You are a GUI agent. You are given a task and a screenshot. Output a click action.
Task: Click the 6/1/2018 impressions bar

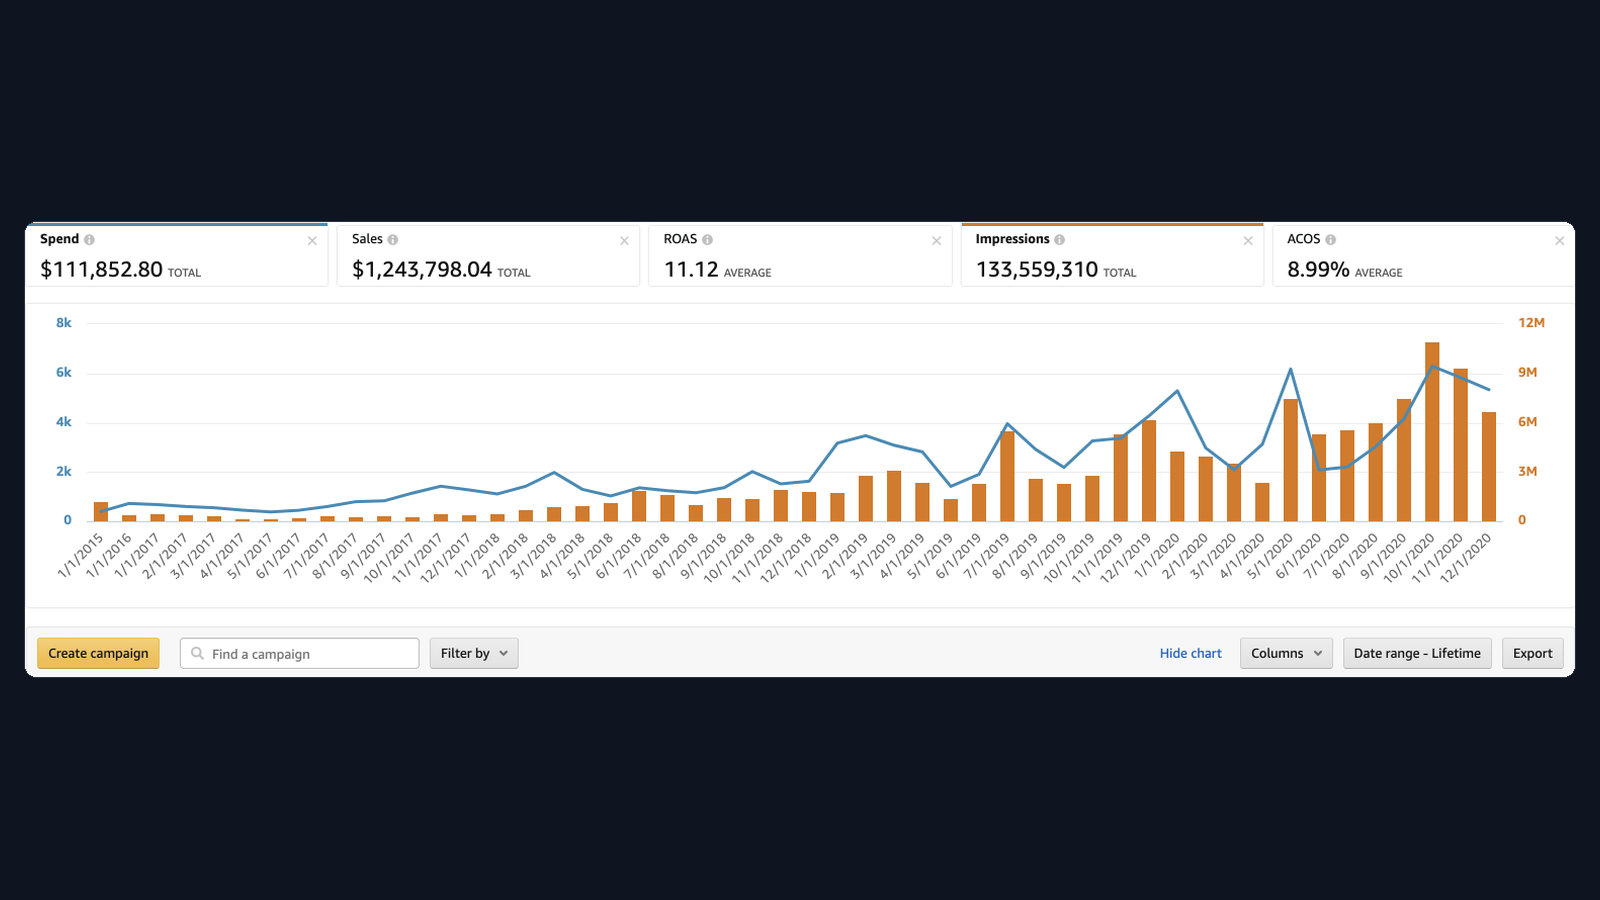coord(639,506)
